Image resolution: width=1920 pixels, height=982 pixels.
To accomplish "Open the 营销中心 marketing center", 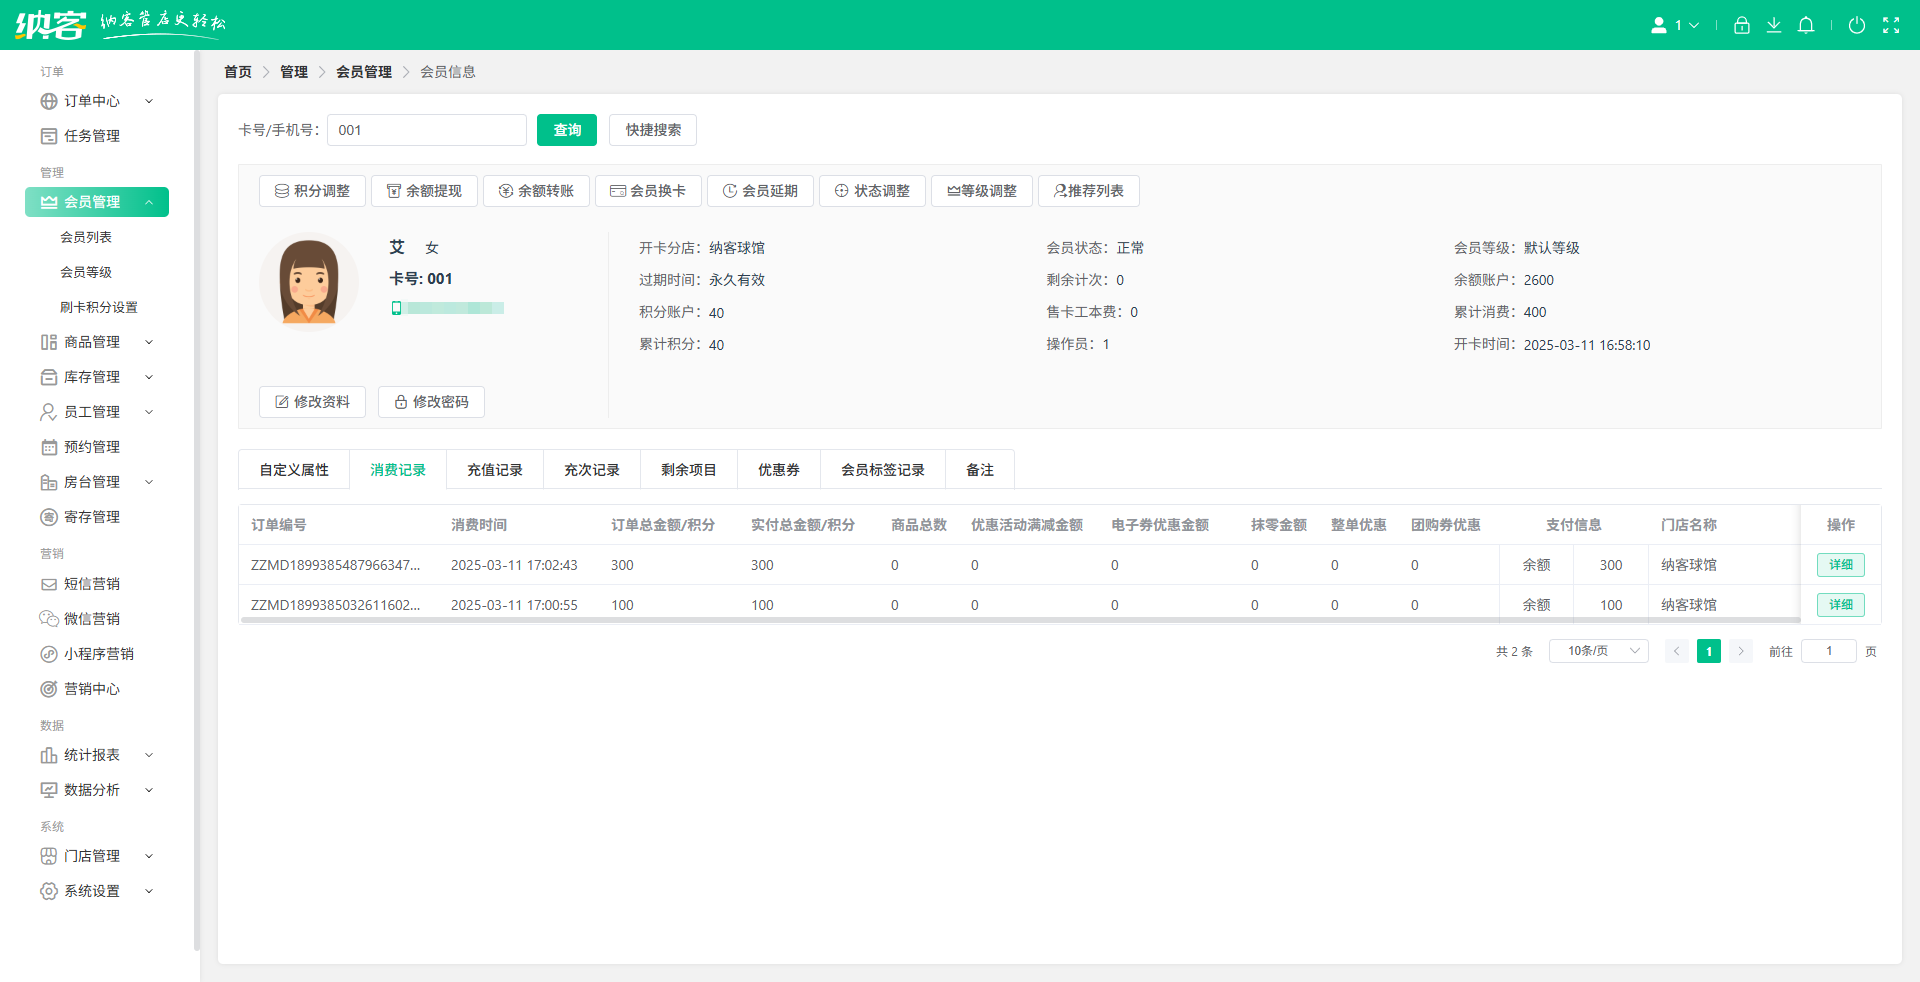I will pos(92,688).
